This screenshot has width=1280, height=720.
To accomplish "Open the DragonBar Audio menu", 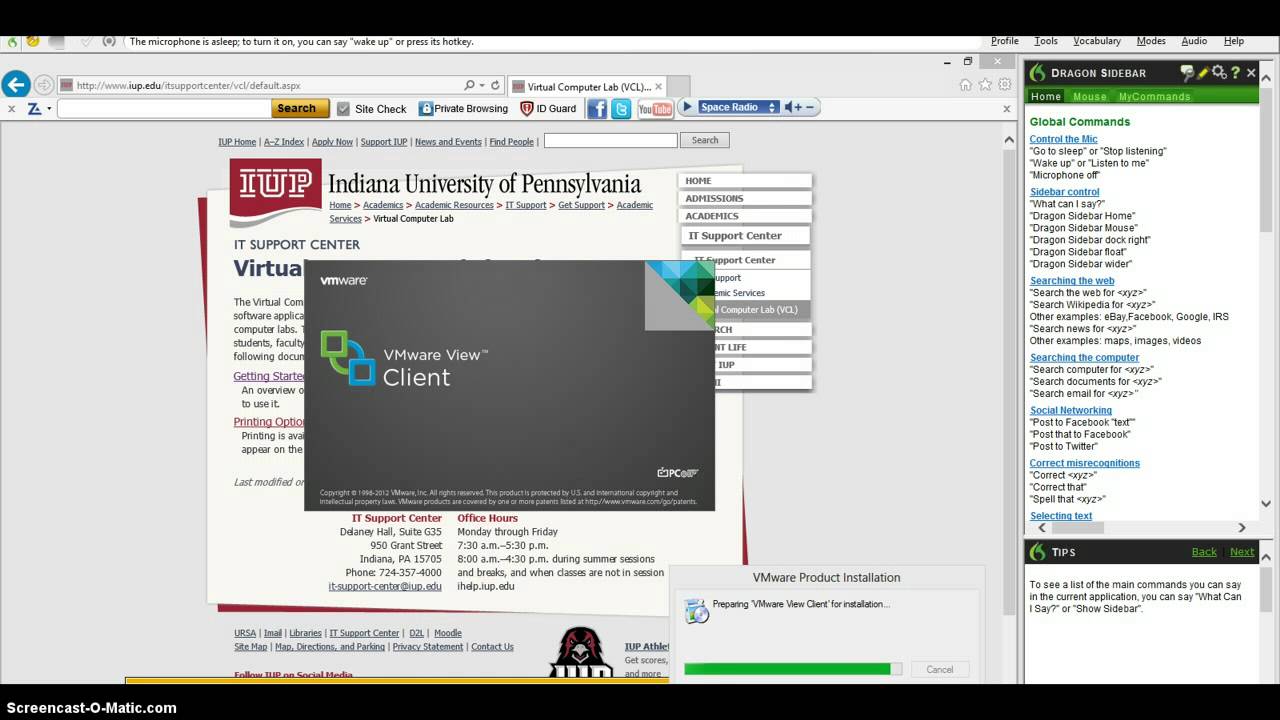I will [x=1194, y=41].
